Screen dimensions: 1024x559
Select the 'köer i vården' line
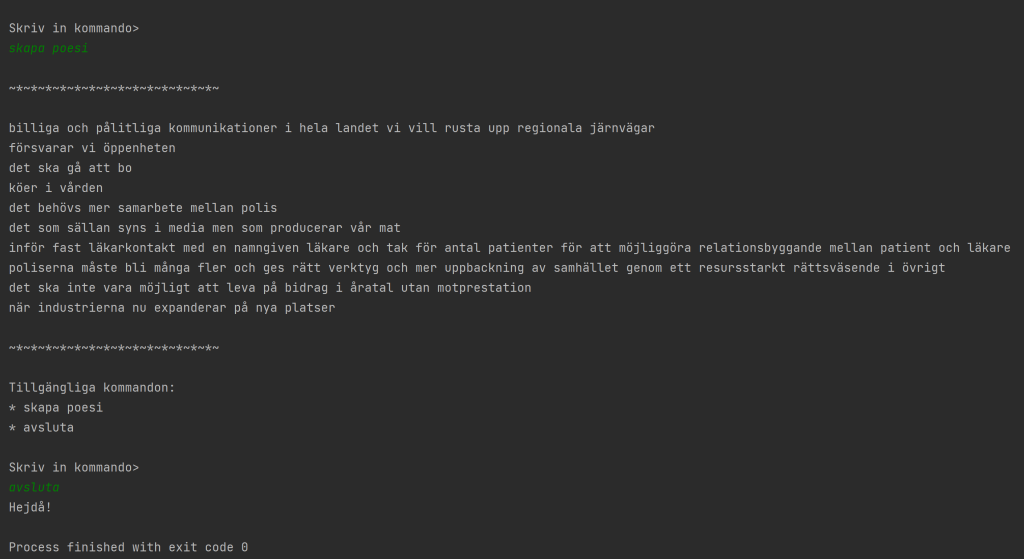click(56, 188)
